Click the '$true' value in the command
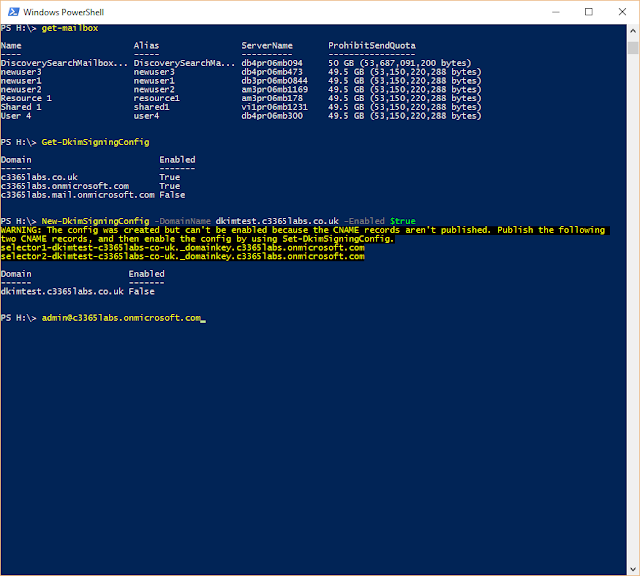This screenshot has width=640, height=576. (x=402, y=221)
